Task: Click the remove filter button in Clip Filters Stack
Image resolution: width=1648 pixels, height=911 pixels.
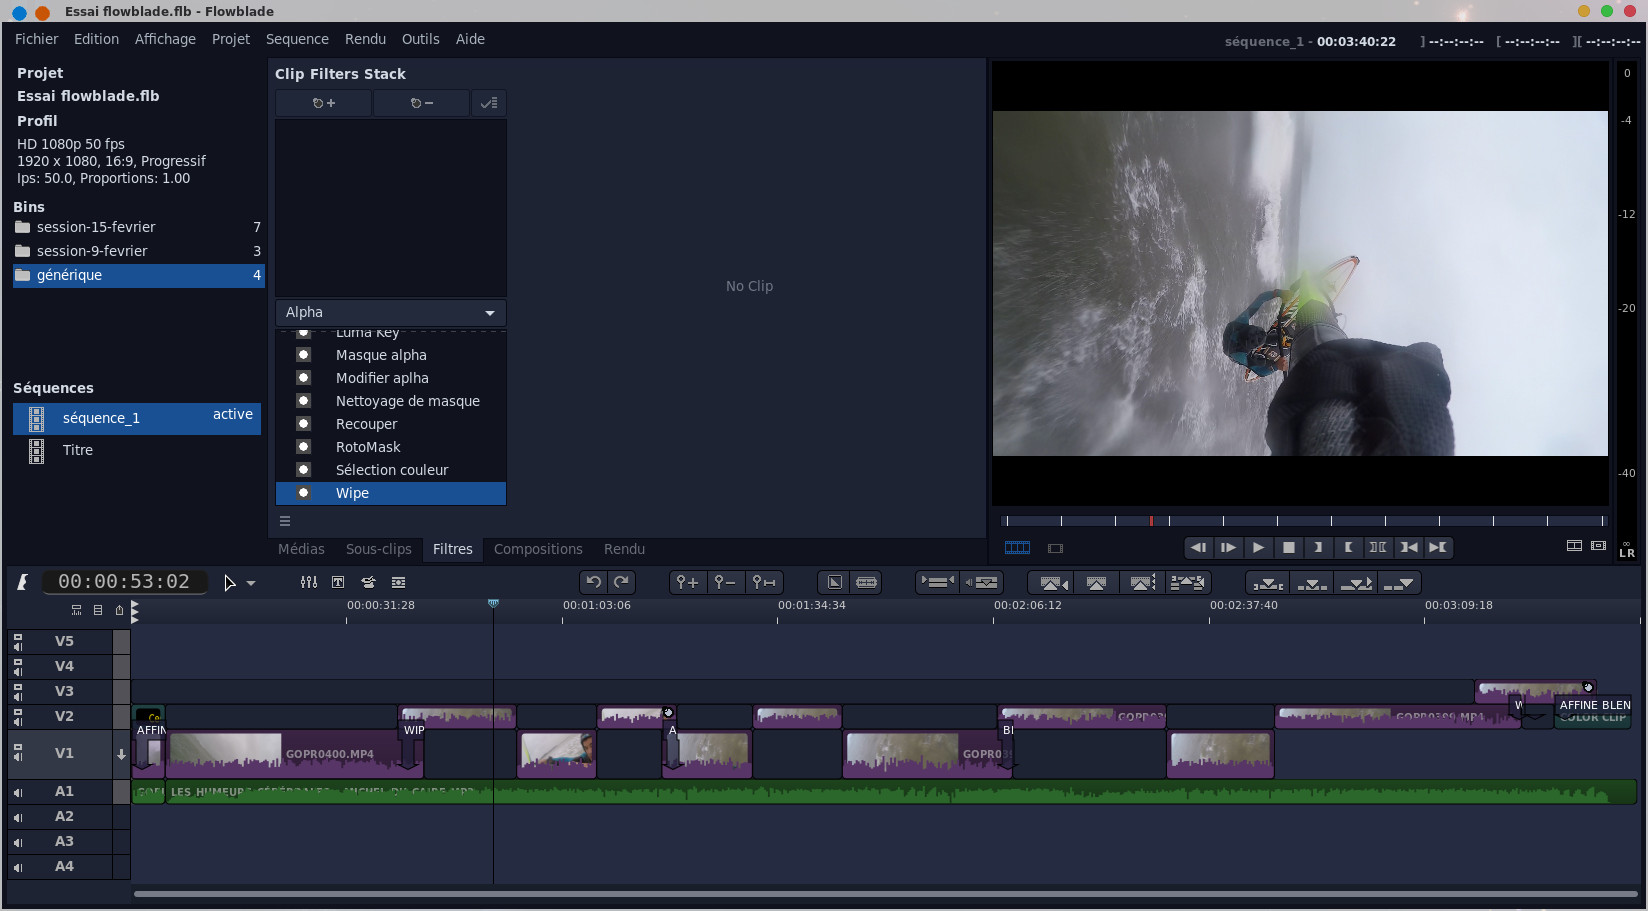Action: pos(421,103)
